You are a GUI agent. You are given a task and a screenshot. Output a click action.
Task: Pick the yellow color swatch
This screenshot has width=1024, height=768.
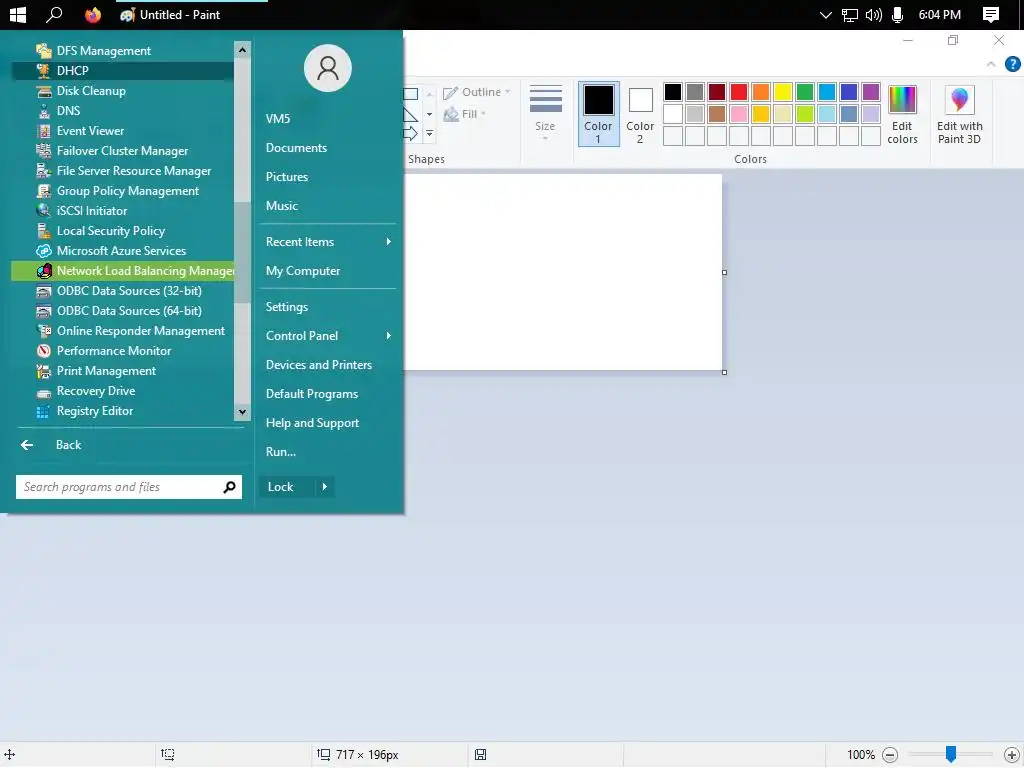pyautogui.click(x=783, y=92)
